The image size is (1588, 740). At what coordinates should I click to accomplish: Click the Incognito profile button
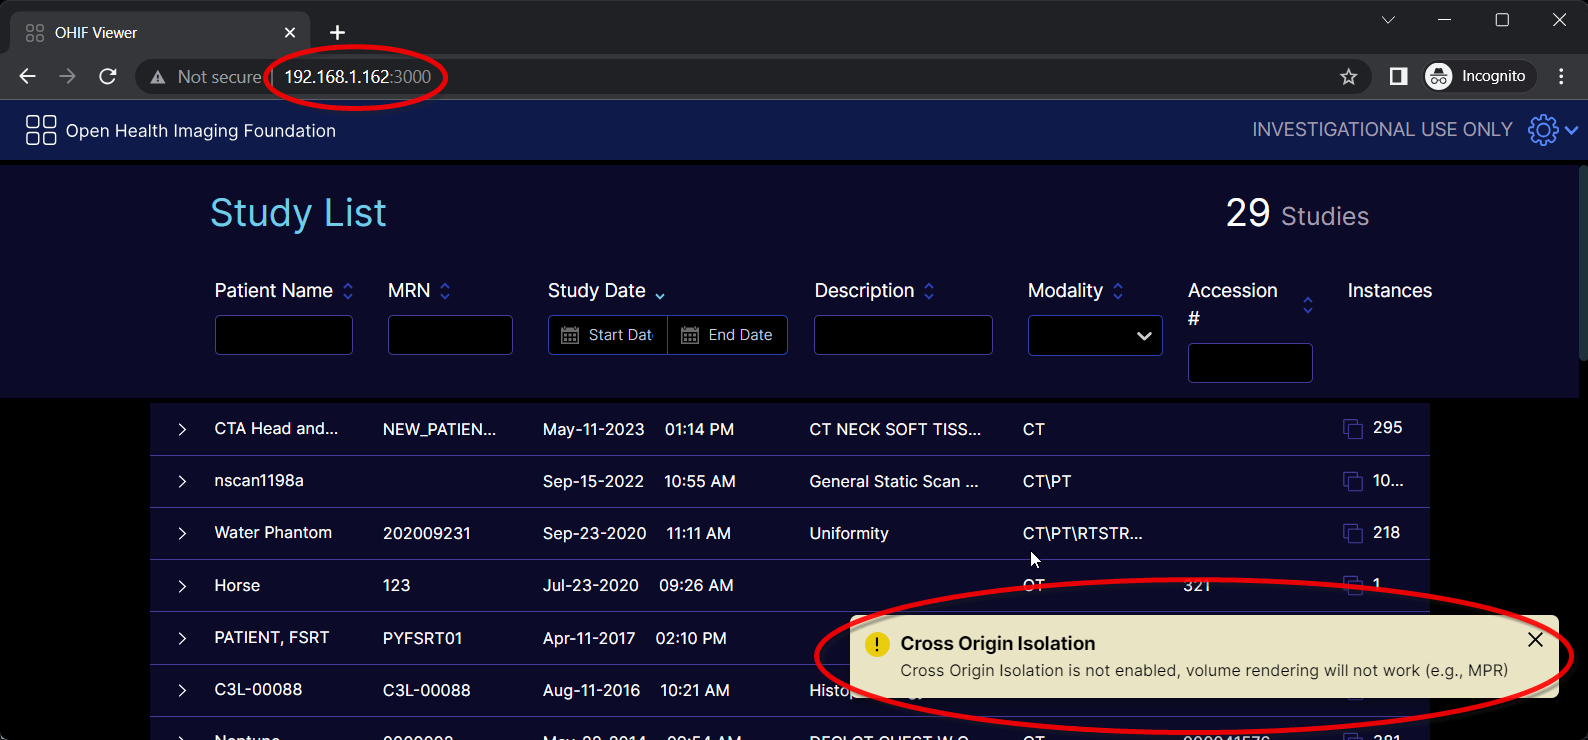pyautogui.click(x=1479, y=77)
